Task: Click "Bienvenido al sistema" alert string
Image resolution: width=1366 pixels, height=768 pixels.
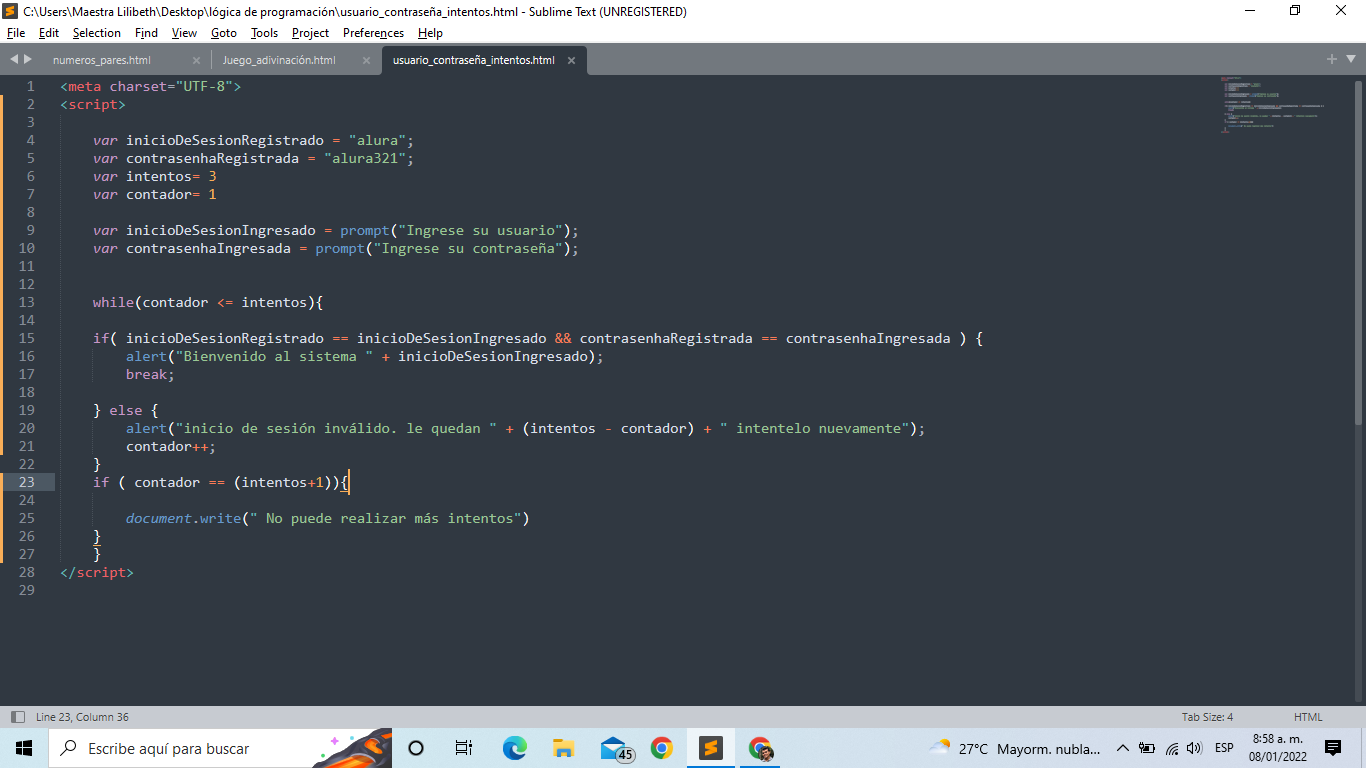Action: point(275,356)
